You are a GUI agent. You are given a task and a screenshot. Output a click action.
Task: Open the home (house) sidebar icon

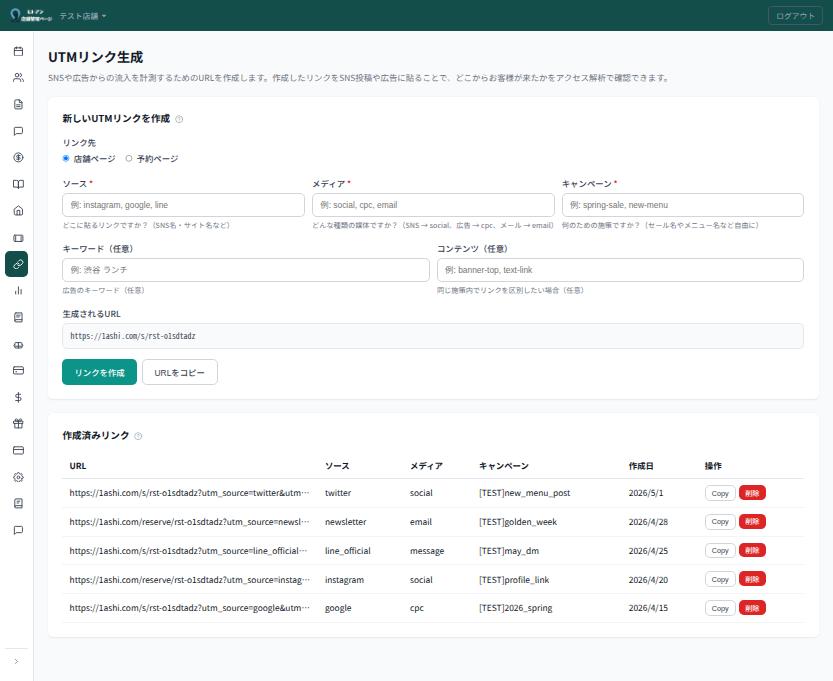pos(18,210)
